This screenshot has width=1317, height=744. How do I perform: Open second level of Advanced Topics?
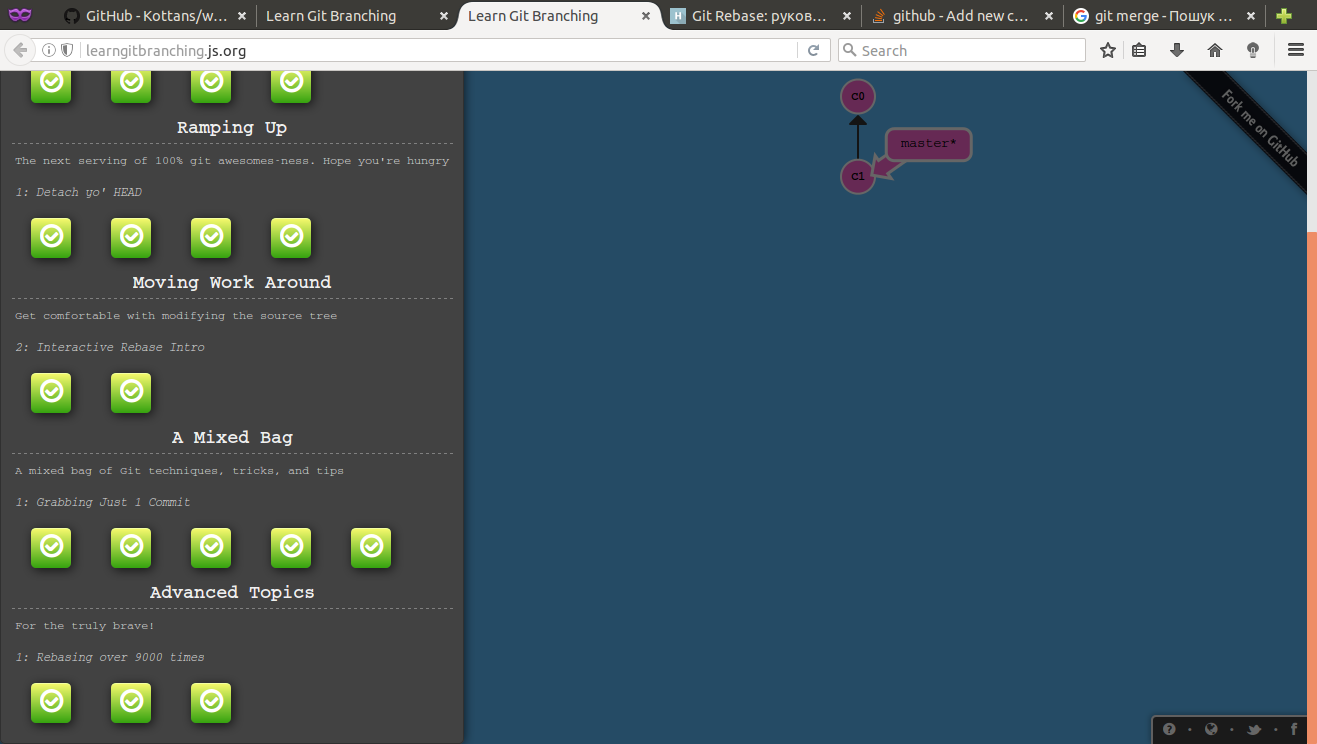pyautogui.click(x=131, y=702)
